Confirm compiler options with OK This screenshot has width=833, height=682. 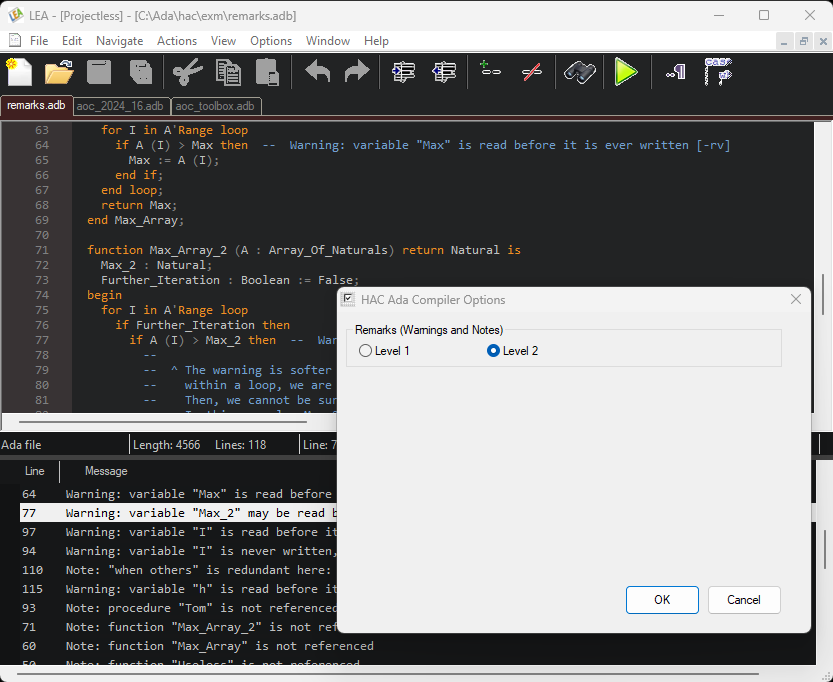click(662, 600)
